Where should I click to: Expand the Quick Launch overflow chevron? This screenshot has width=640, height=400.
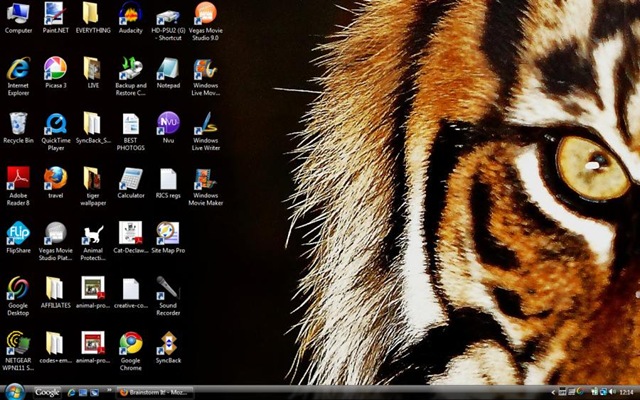tap(109, 390)
